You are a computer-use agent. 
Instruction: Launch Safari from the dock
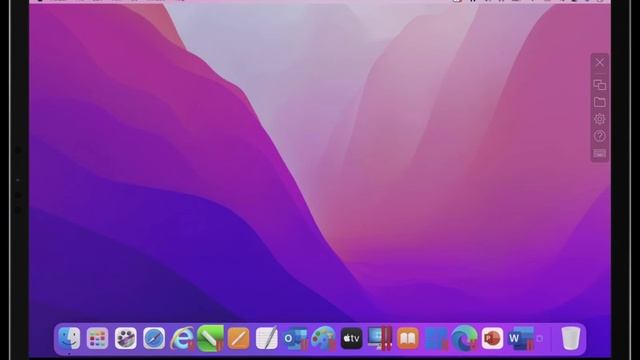[154, 338]
